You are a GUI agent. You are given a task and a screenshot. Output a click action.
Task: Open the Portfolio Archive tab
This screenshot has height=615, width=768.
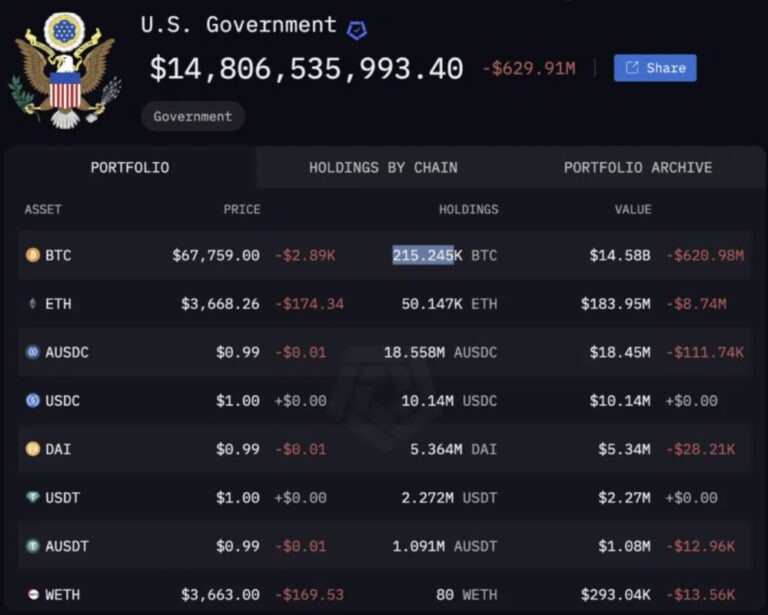tap(638, 167)
